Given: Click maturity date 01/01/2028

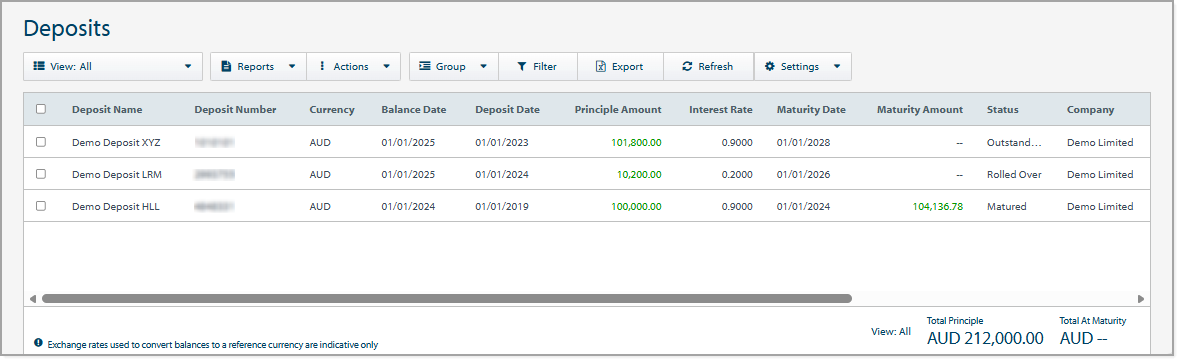Looking at the screenshot, I should click(803, 142).
